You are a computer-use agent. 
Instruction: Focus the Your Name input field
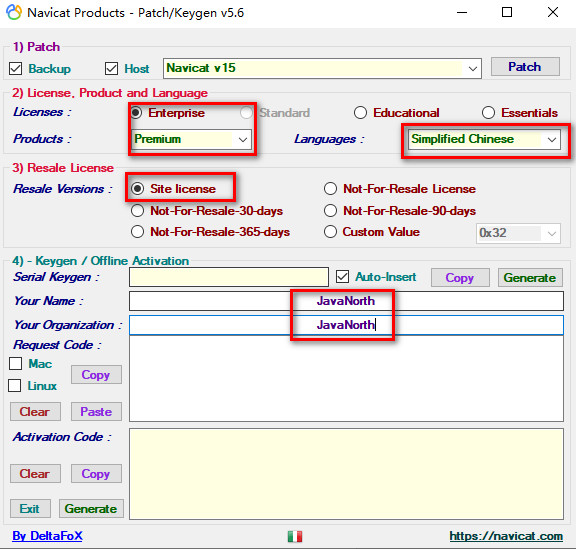point(346,301)
